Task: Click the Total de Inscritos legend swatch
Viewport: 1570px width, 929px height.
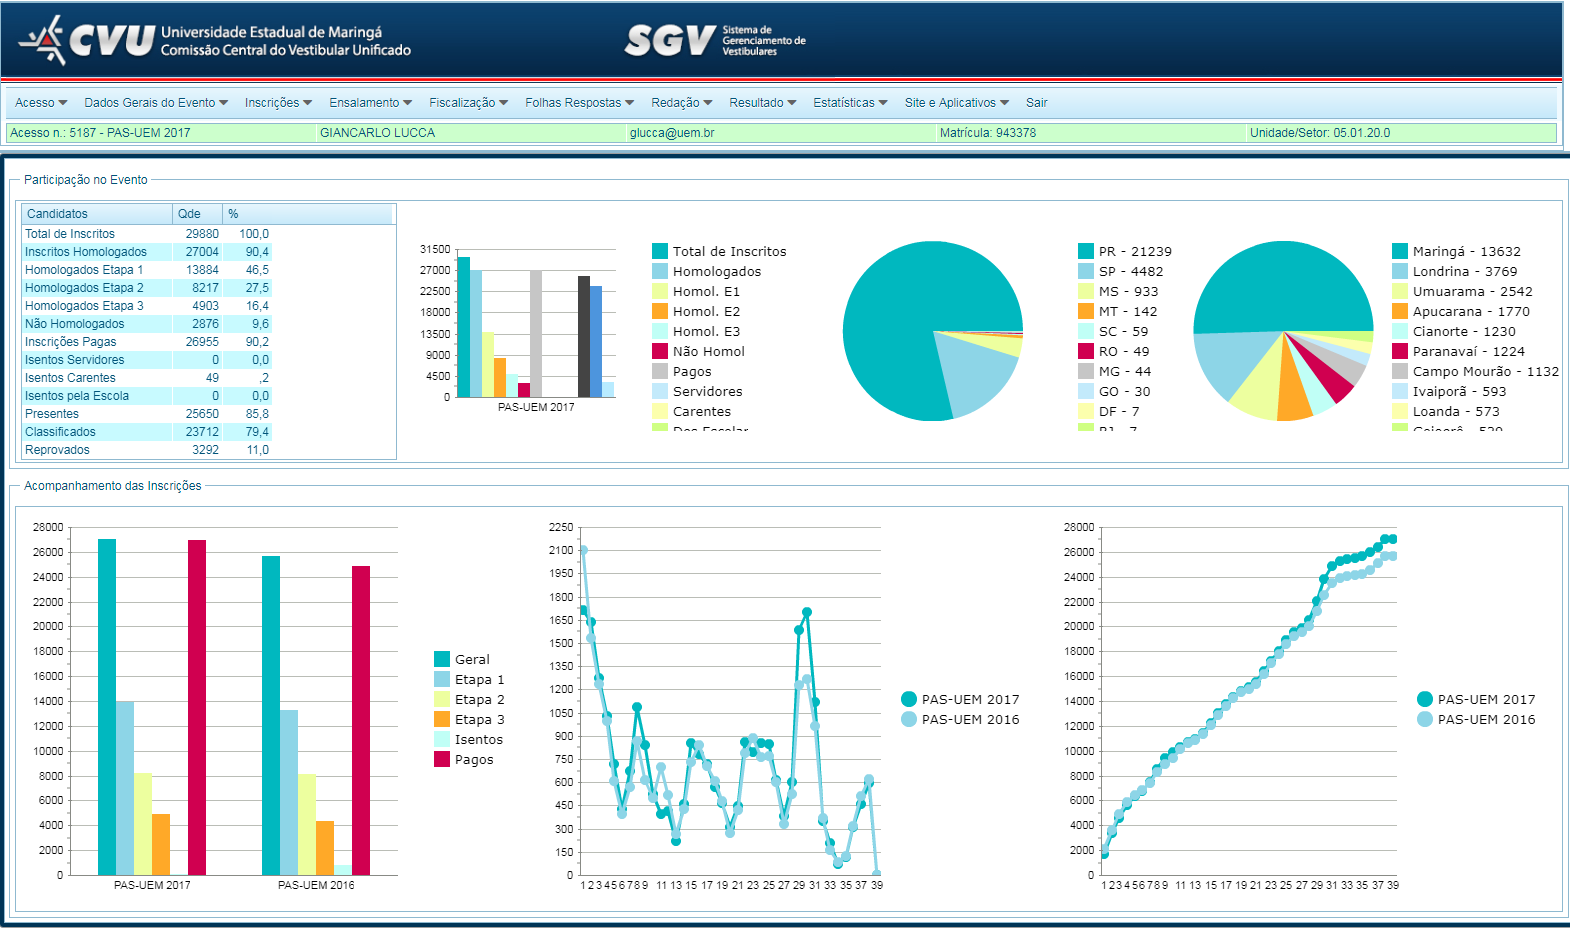Action: 660,251
